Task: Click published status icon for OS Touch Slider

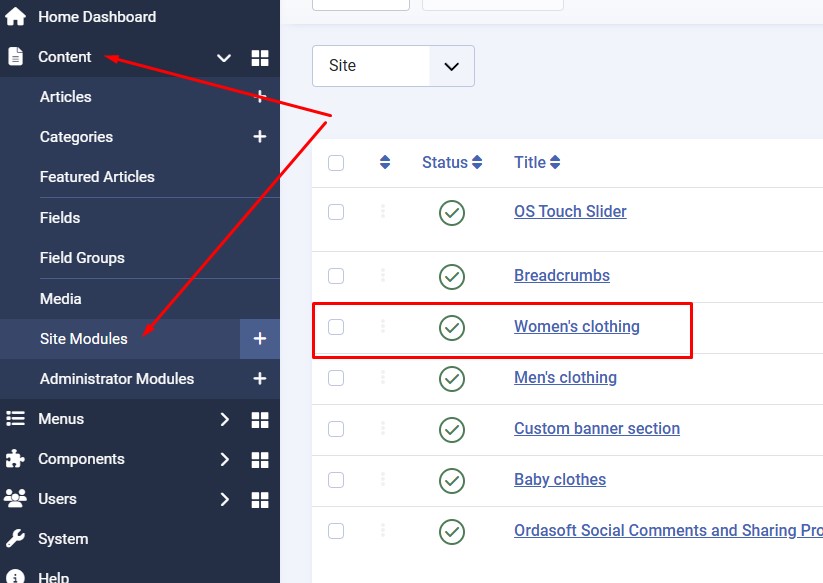Action: (452, 212)
